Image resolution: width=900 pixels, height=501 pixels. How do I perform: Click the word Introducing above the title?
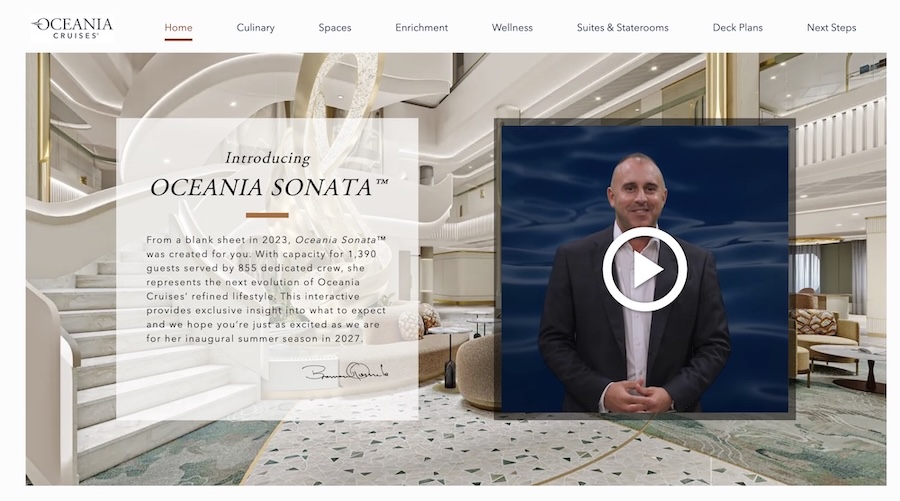coord(267,158)
